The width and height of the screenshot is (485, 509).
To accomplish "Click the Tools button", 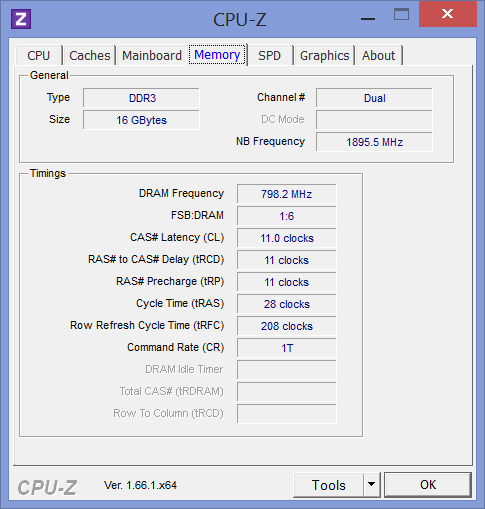I will point(328,485).
